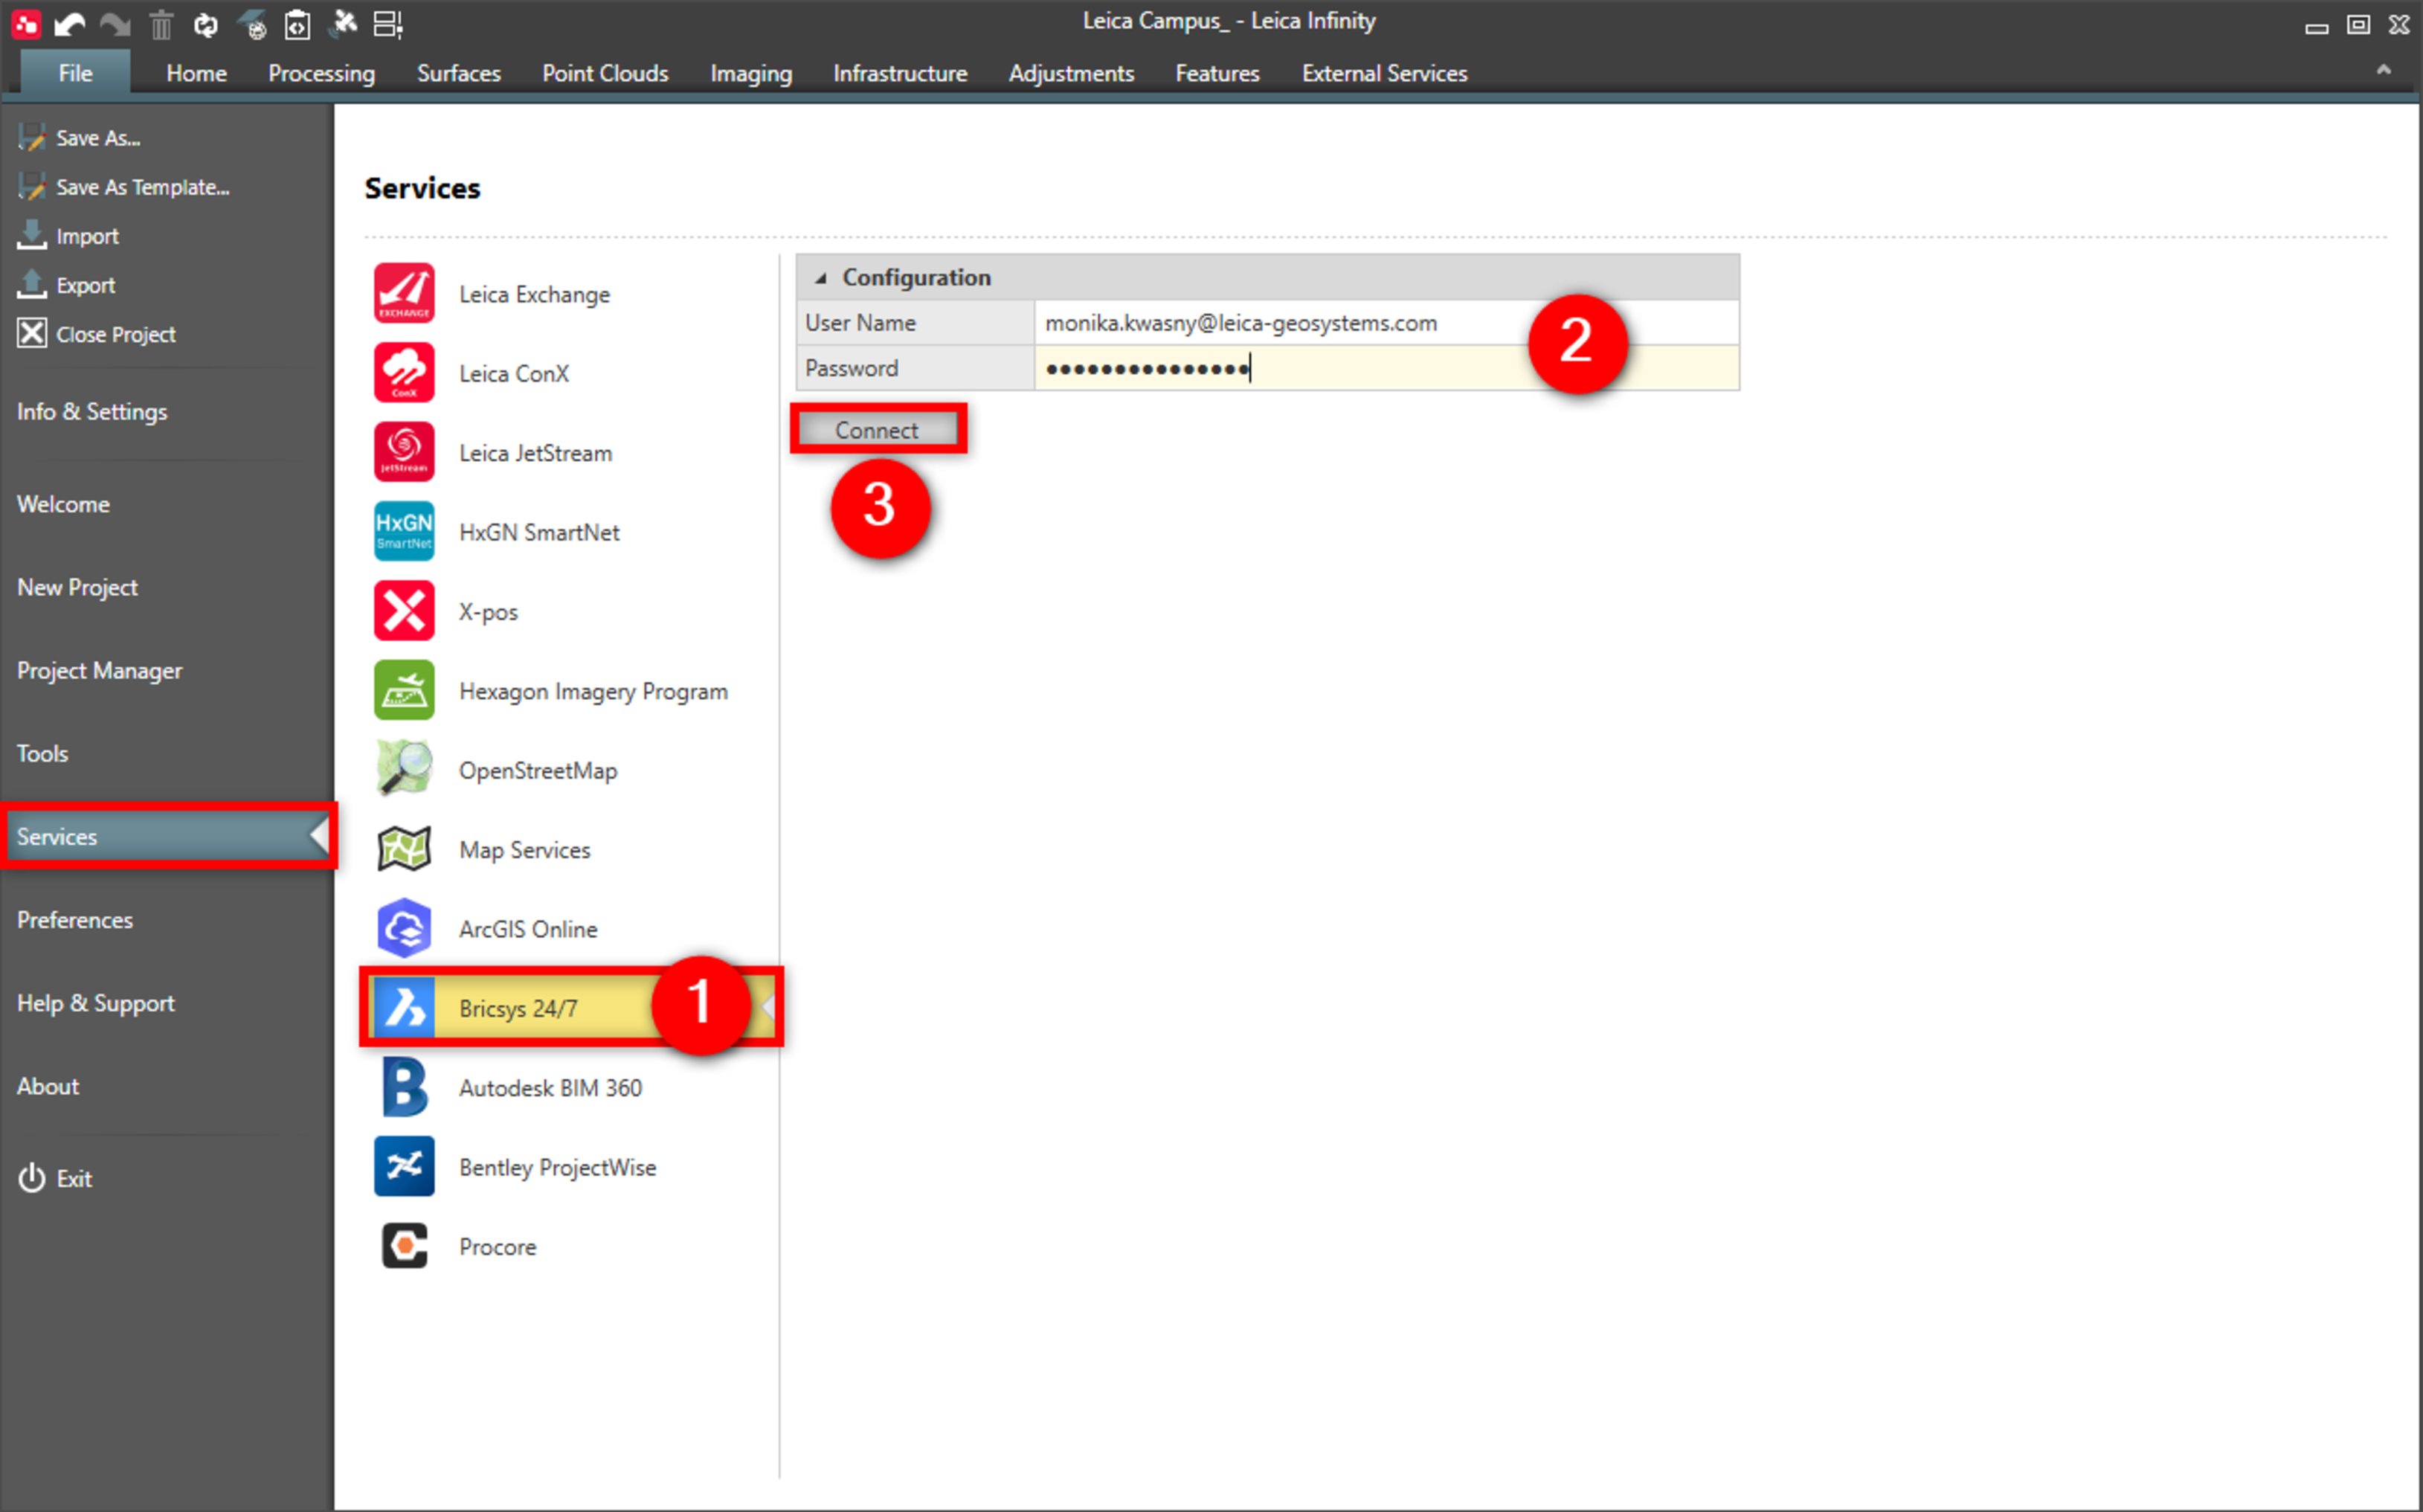Open Project Manager in sidebar
Viewport: 2423px width, 1512px height.
pyautogui.click(x=99, y=670)
